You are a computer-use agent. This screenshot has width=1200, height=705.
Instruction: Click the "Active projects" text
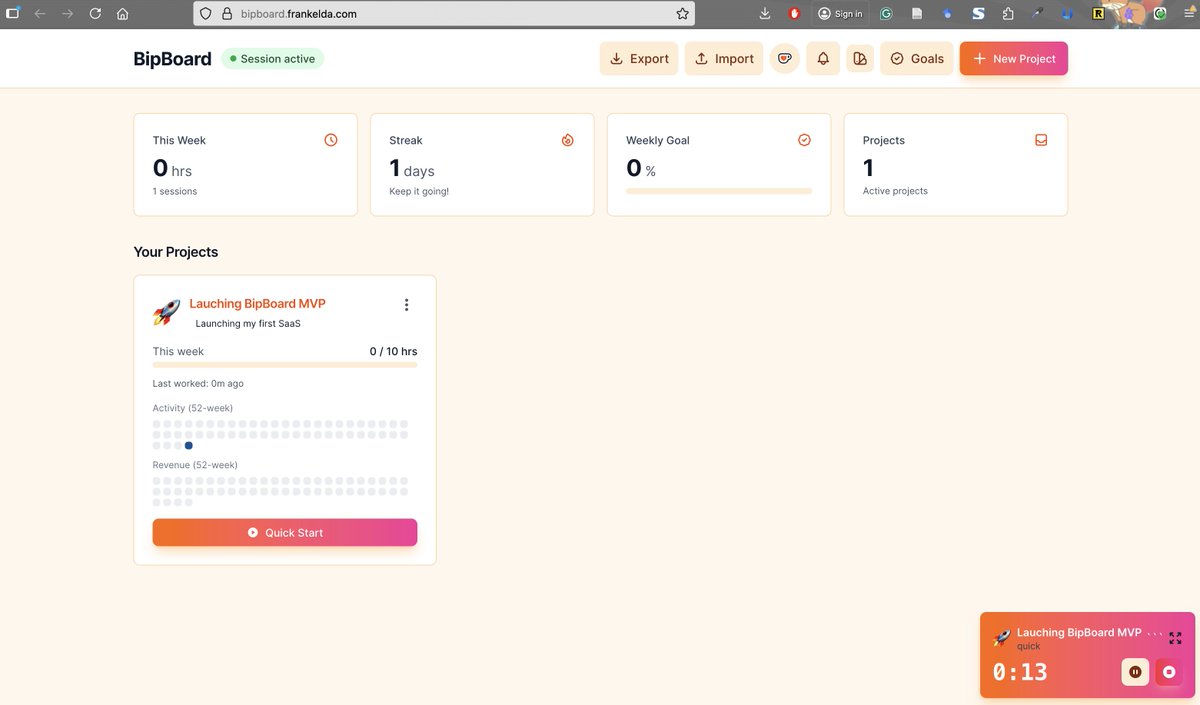(895, 191)
